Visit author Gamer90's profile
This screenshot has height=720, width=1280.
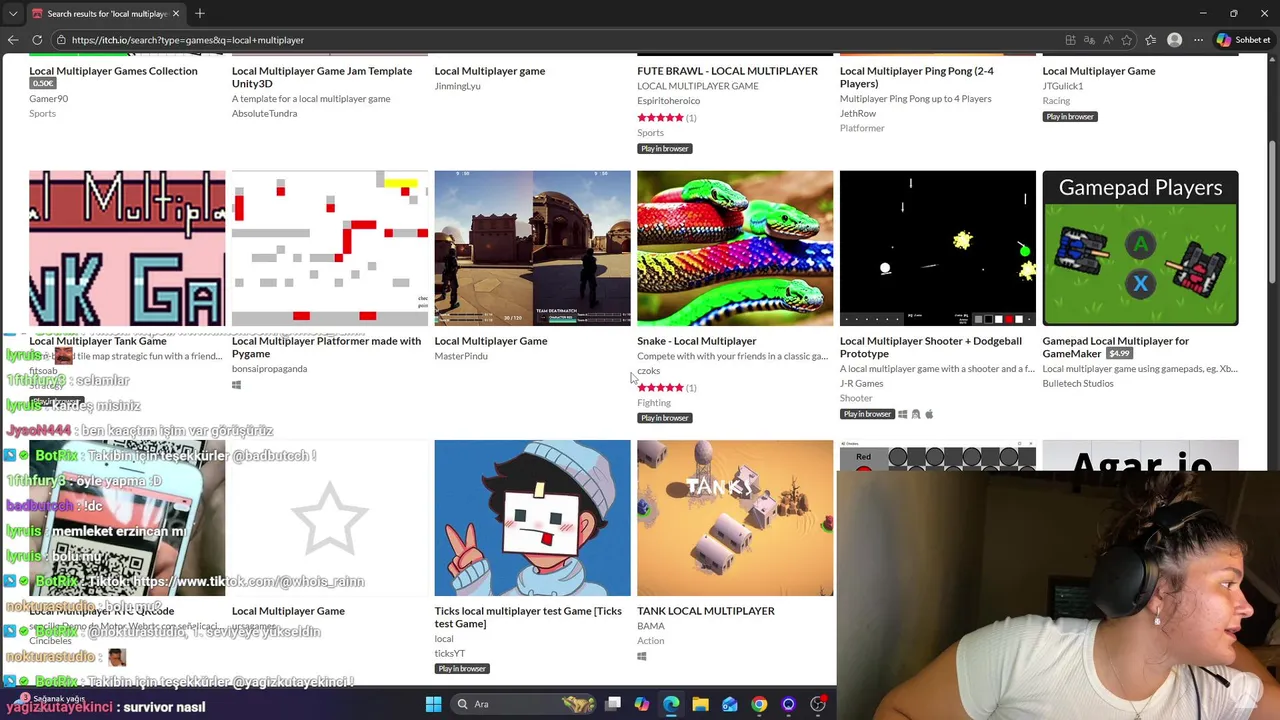tap(48, 98)
